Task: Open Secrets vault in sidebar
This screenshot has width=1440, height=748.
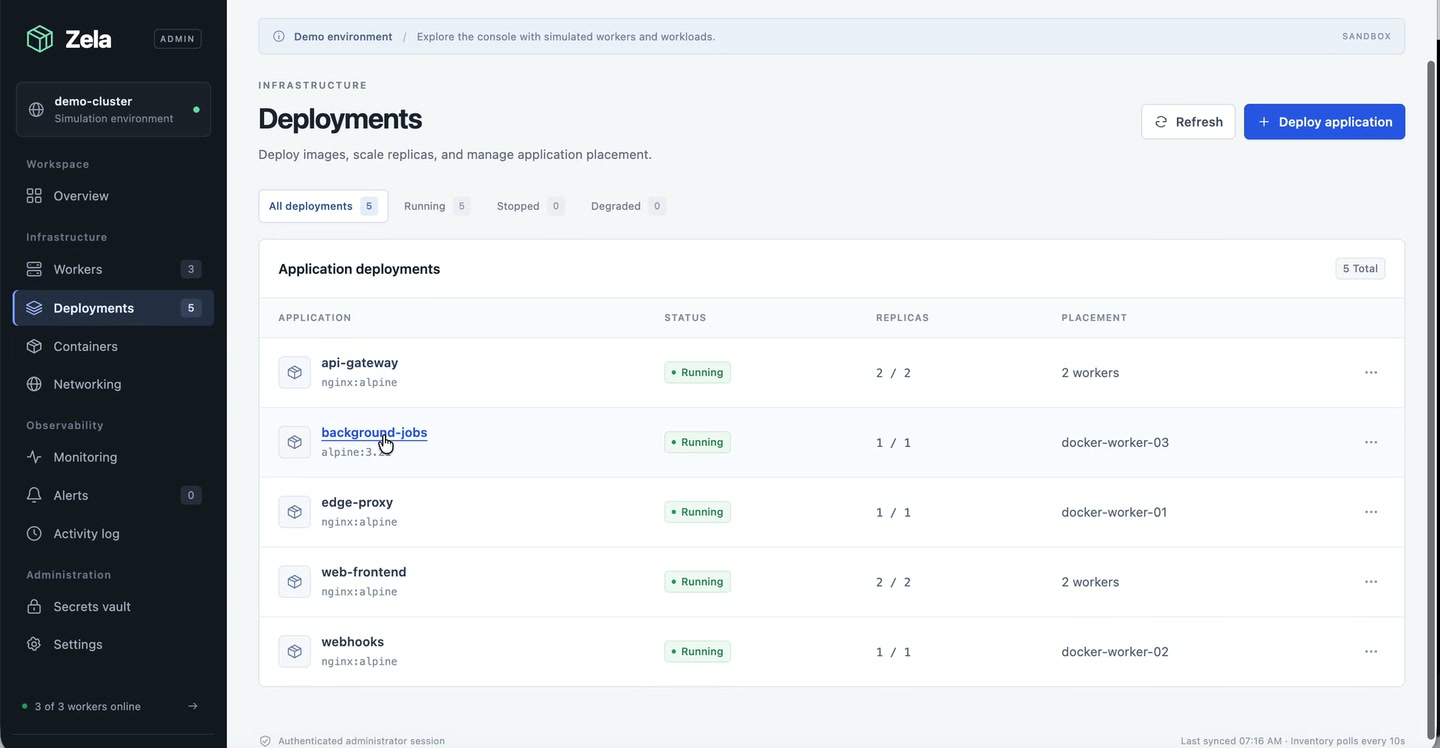Action: coord(113,607)
